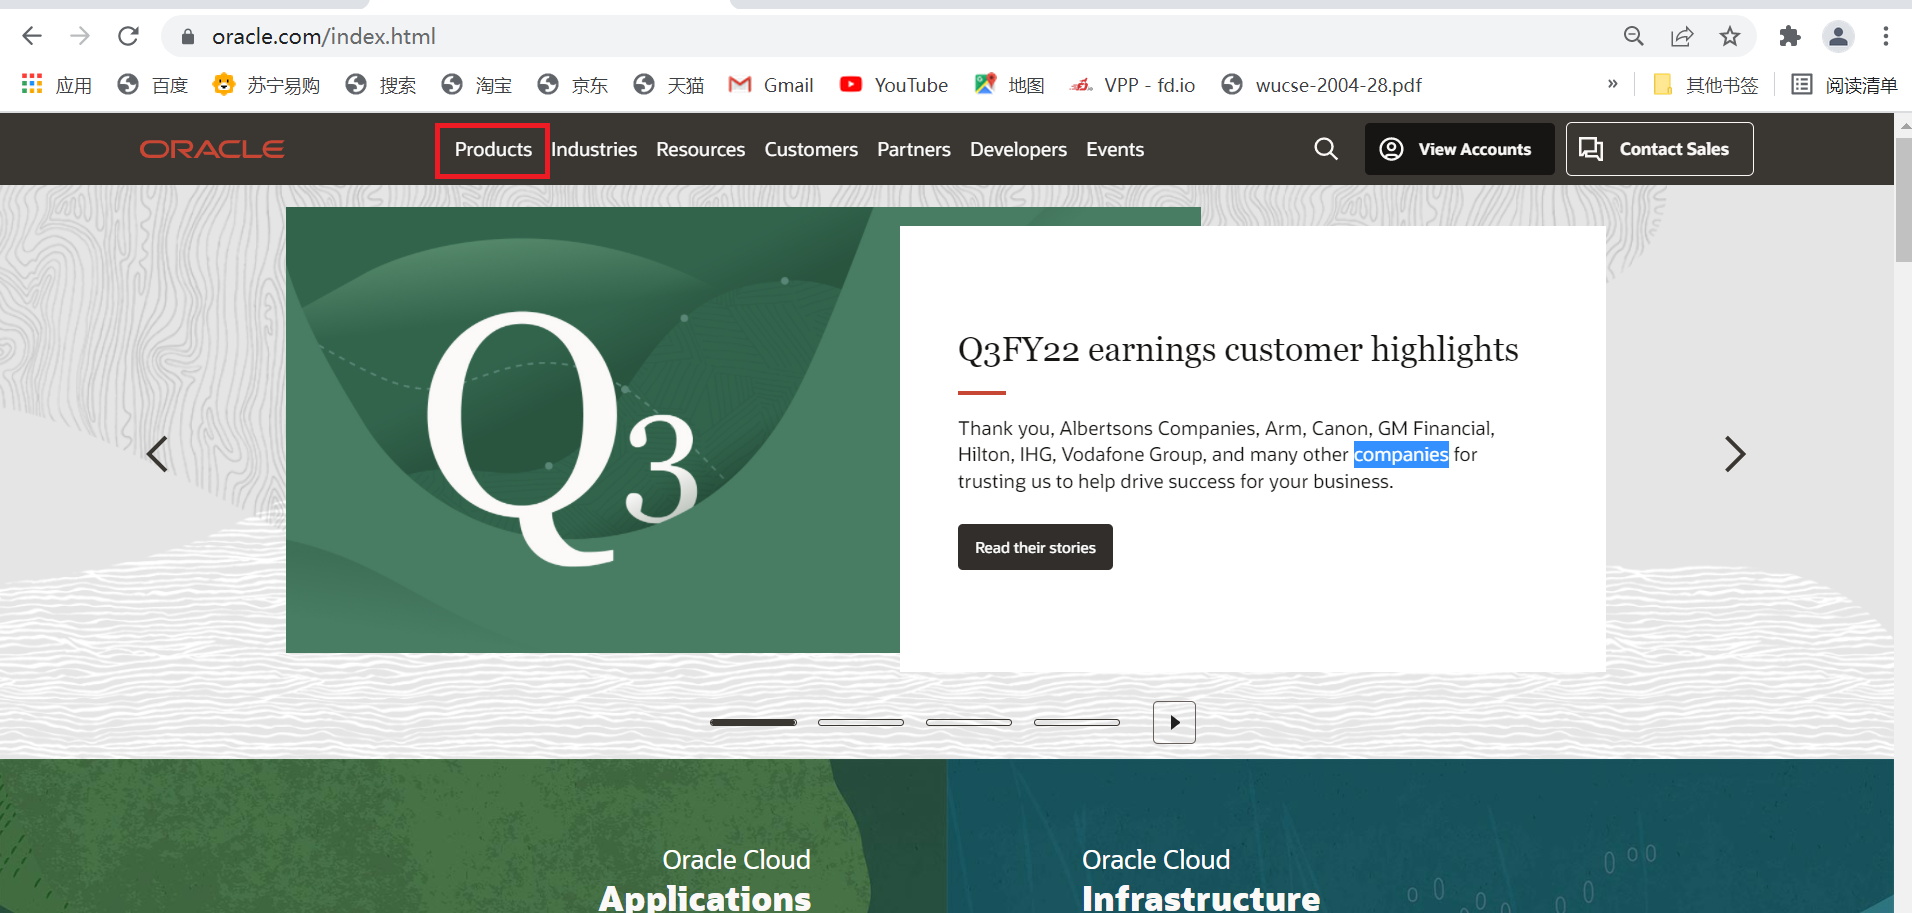Go back using browser back arrow
This screenshot has height=913, width=1912.
(32, 37)
